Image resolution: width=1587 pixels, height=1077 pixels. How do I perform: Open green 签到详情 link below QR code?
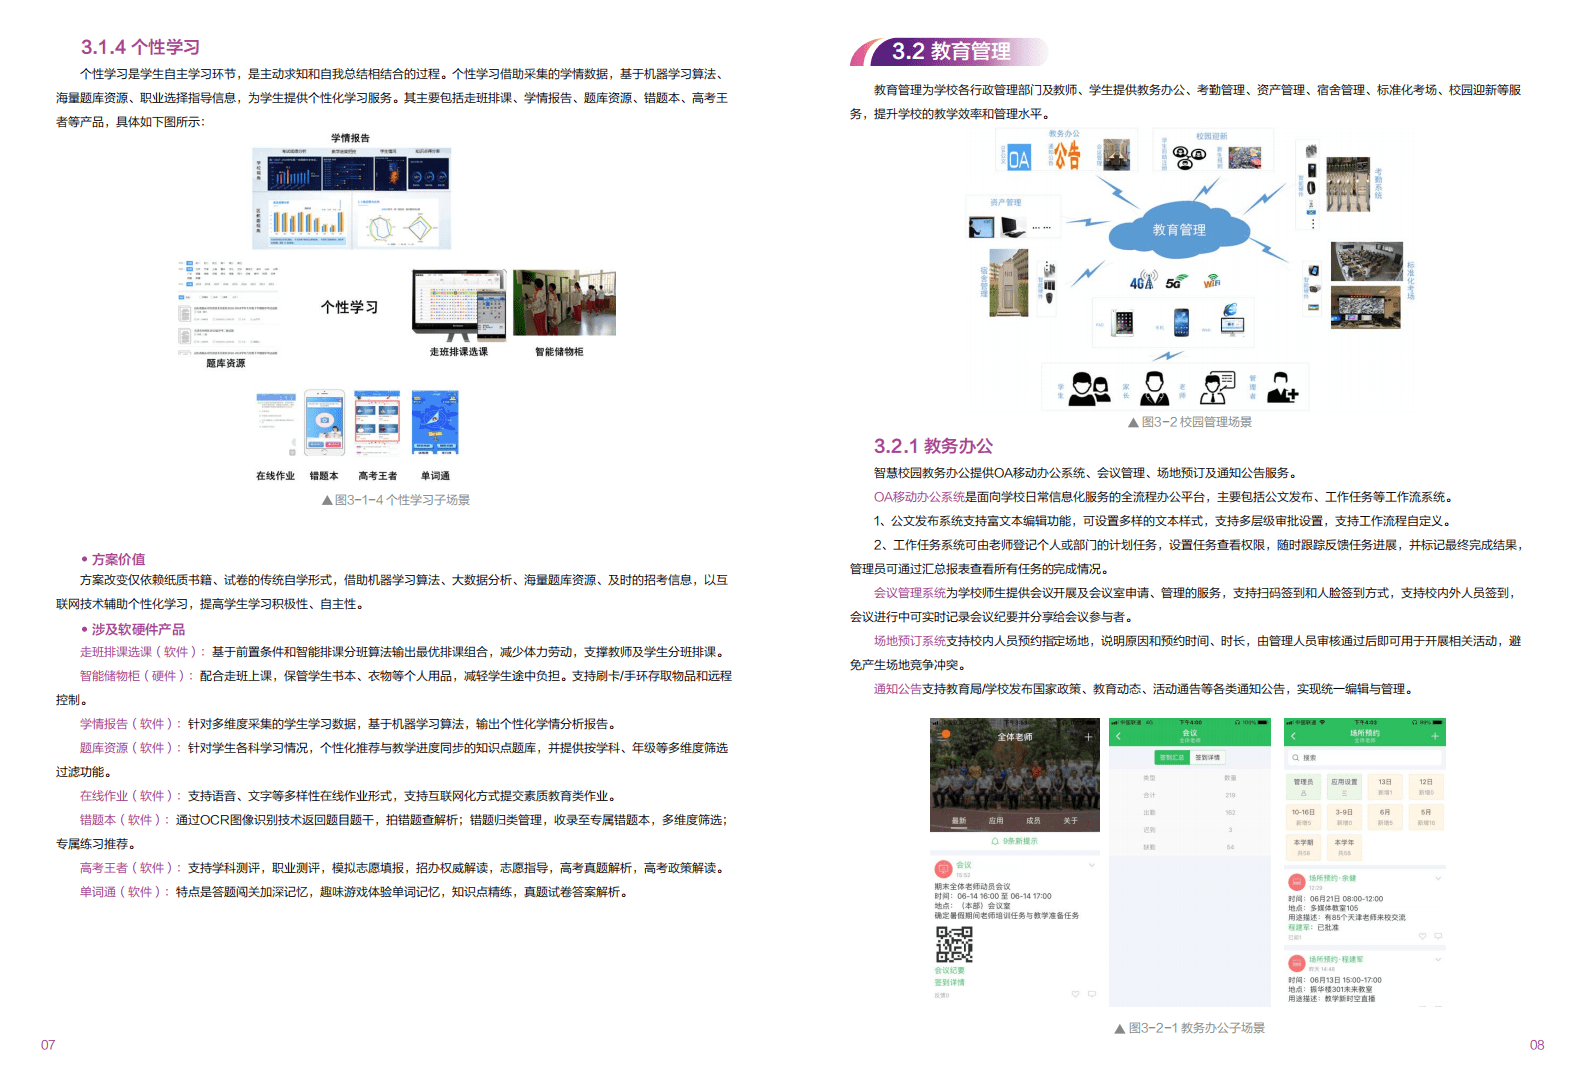pyautogui.click(x=950, y=982)
